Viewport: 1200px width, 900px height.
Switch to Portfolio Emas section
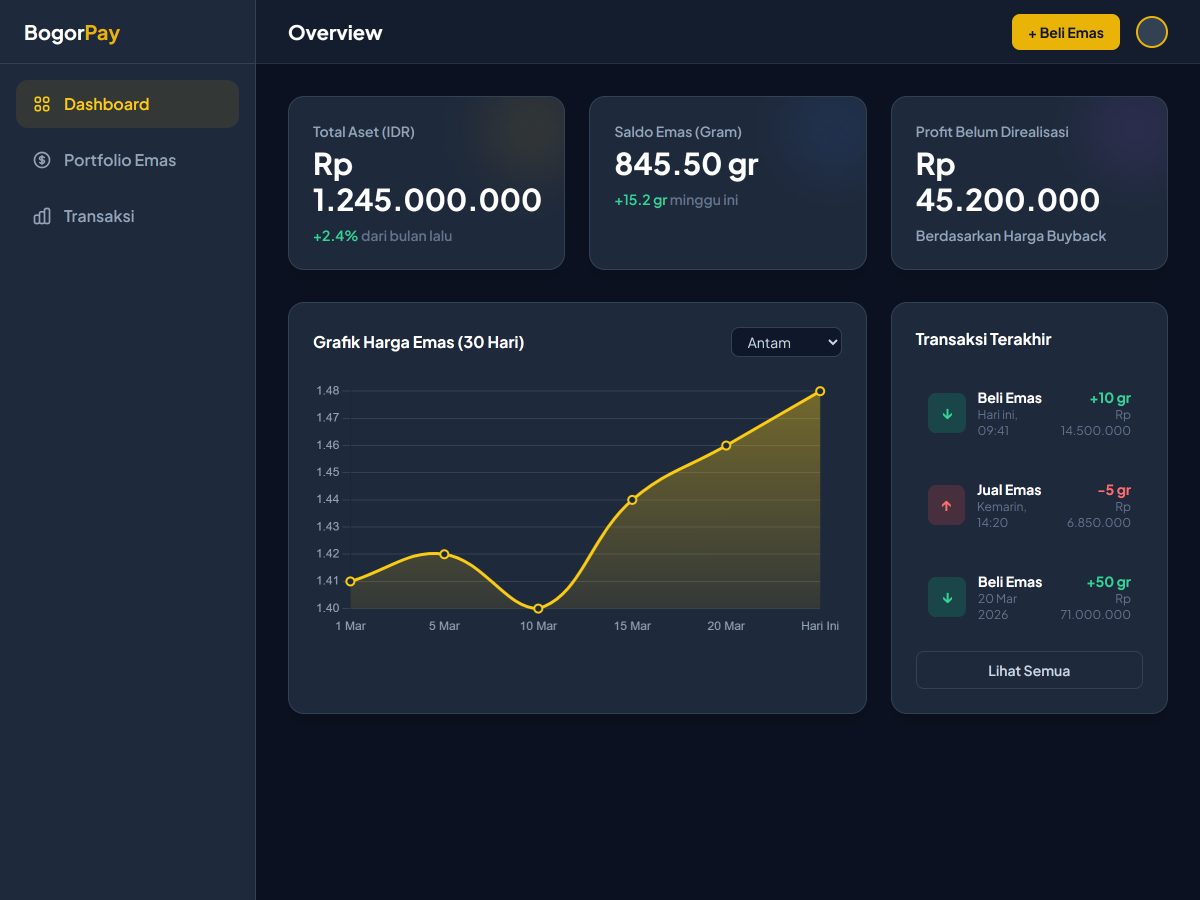pyautogui.click(x=119, y=160)
